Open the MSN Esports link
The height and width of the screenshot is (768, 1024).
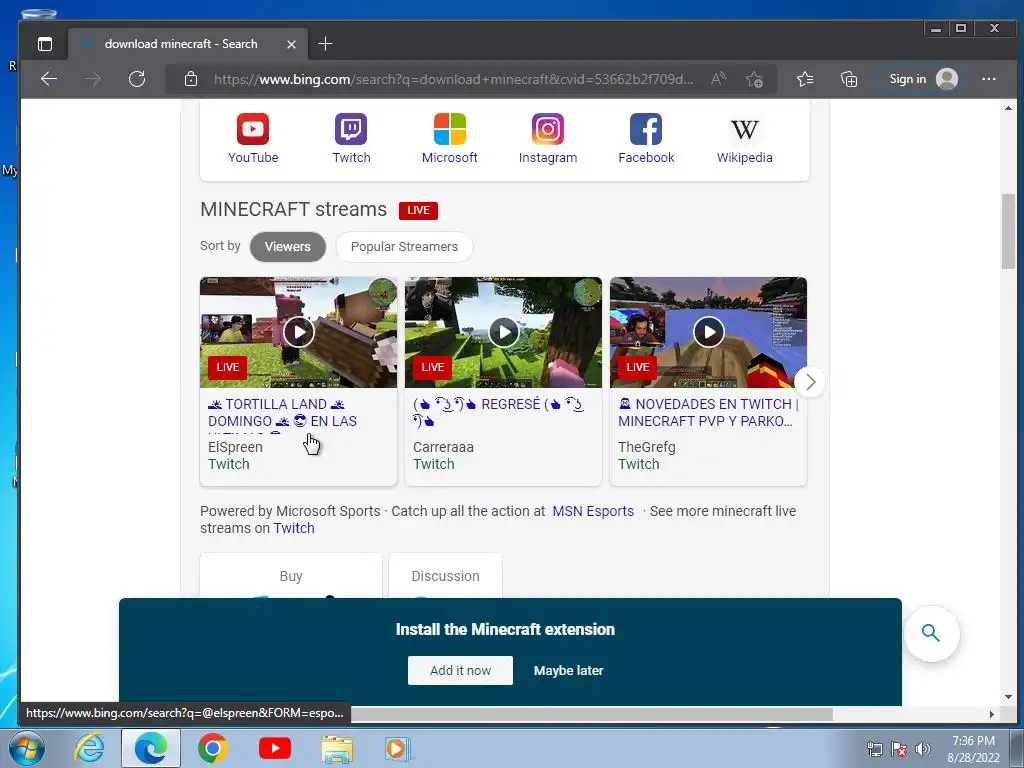pos(593,511)
